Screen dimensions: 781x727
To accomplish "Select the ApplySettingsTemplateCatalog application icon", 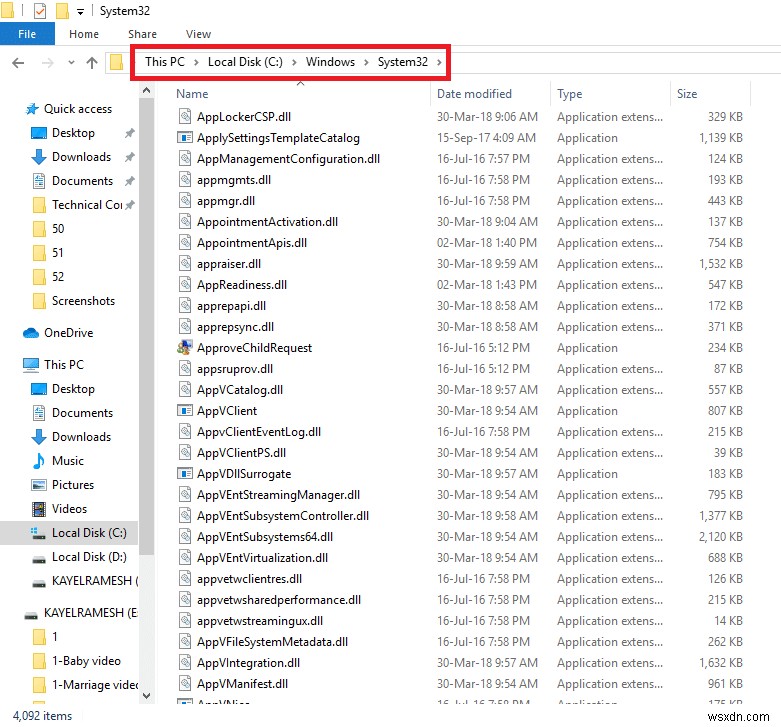I will click(185, 137).
